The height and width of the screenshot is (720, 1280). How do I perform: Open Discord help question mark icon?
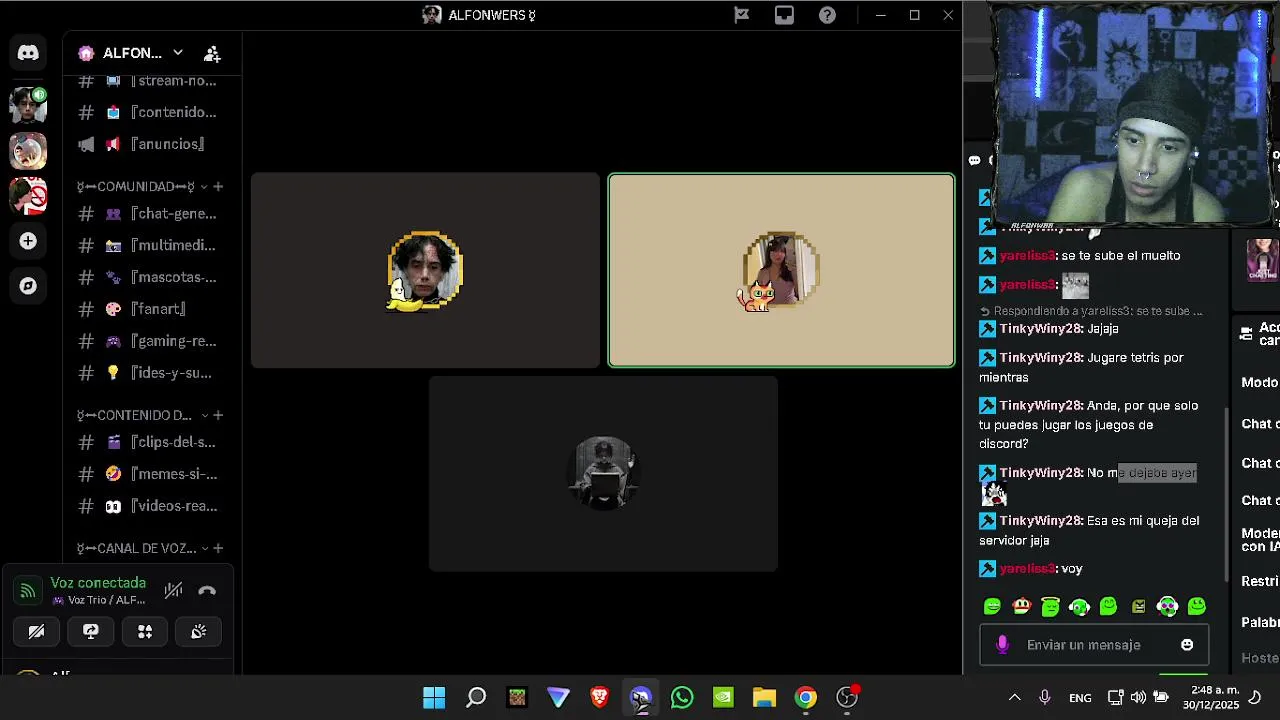(x=827, y=15)
